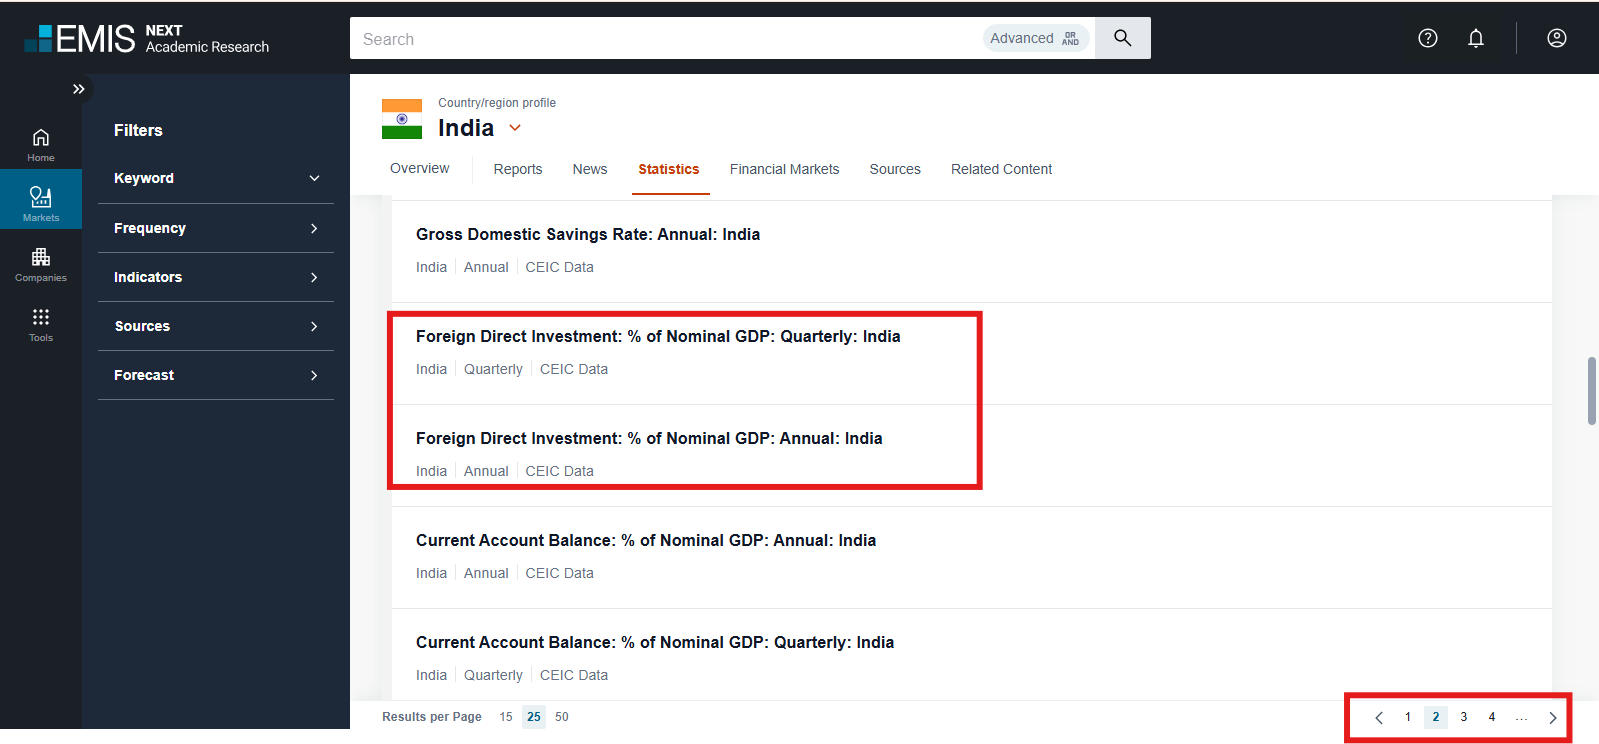Open the Tools grid icon
Viewport: 1599px width, 744px height.
41,324
